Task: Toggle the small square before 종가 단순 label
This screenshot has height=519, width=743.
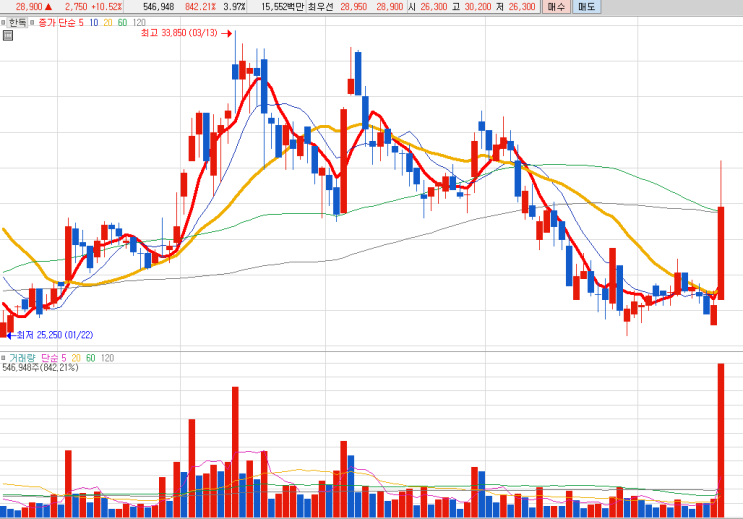Action: point(32,22)
